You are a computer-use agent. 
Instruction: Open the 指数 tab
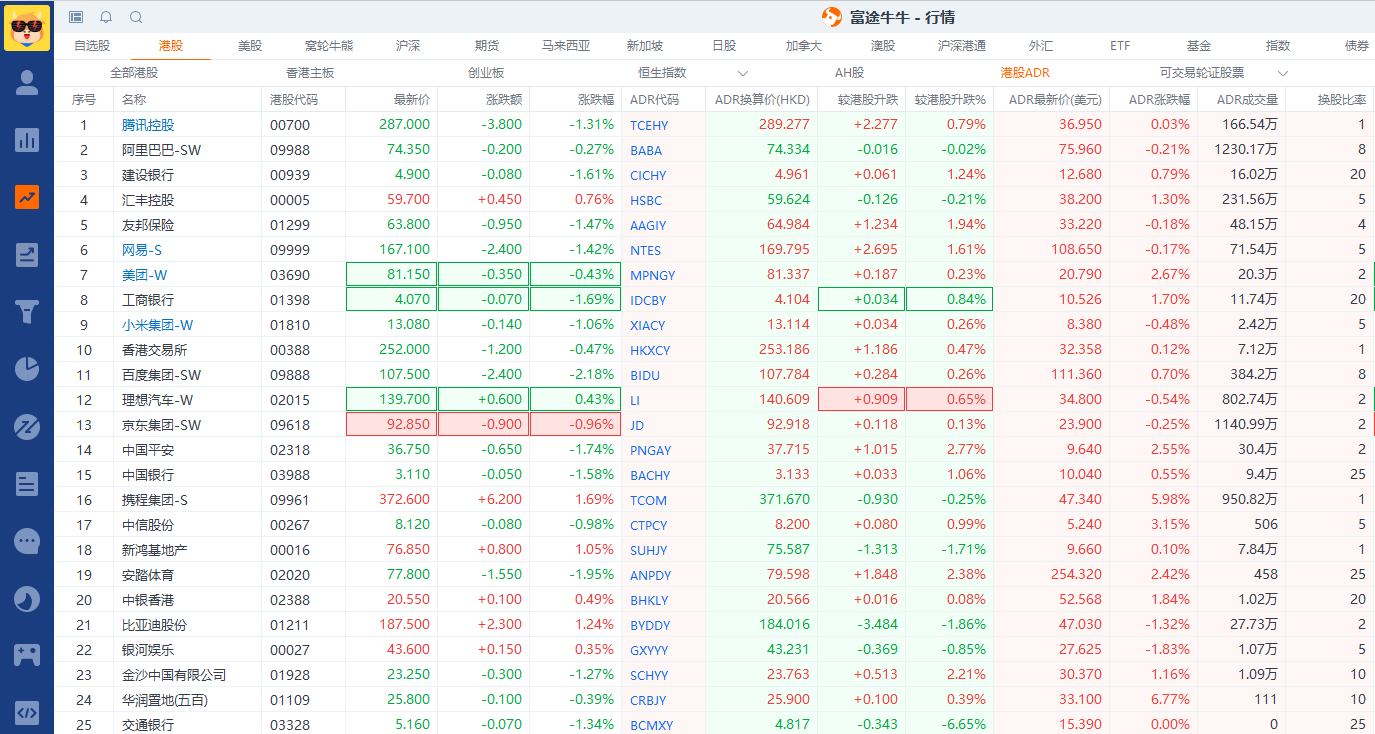coord(1278,46)
